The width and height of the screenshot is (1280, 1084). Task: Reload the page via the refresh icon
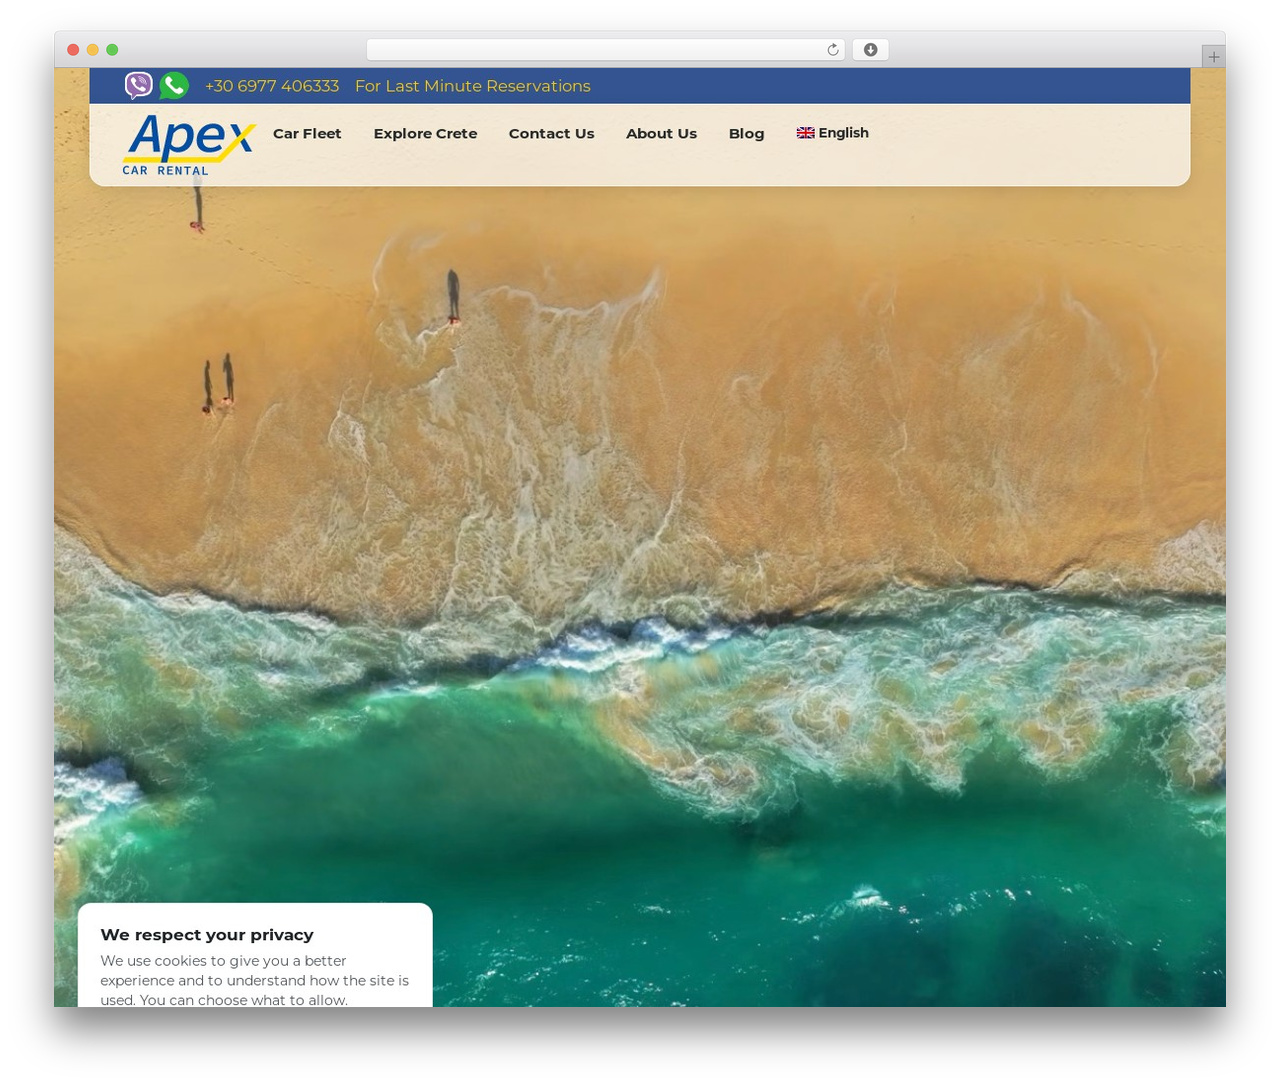[832, 50]
